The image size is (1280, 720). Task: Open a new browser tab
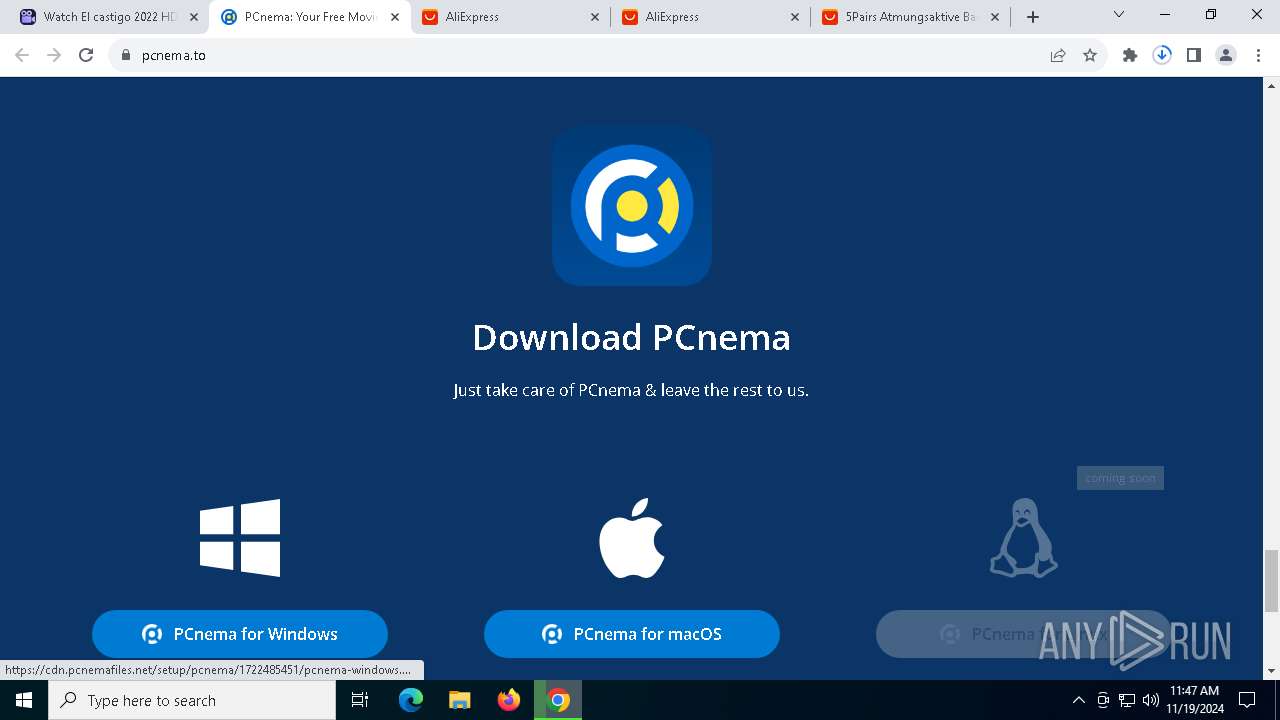tap(1033, 17)
